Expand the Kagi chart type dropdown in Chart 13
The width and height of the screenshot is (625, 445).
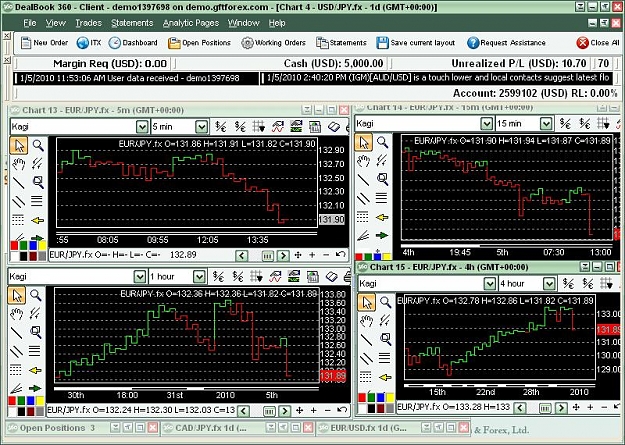pos(142,127)
